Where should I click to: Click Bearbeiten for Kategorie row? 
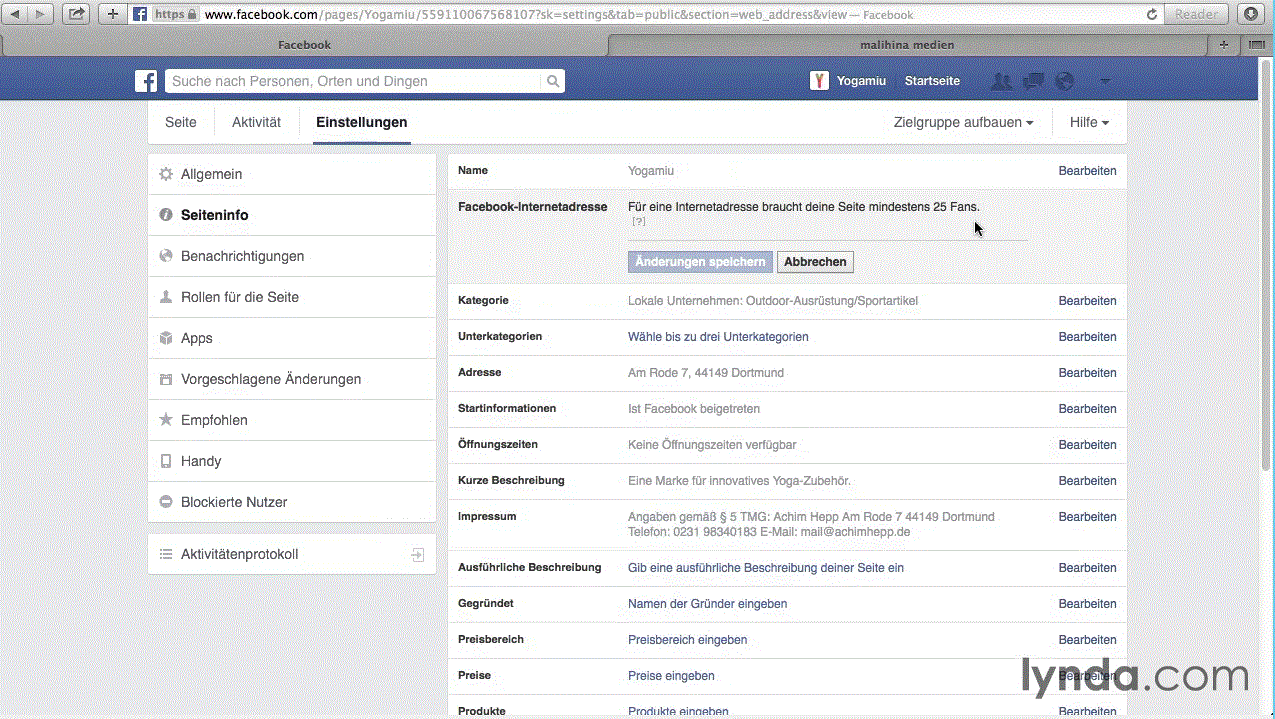point(1087,301)
